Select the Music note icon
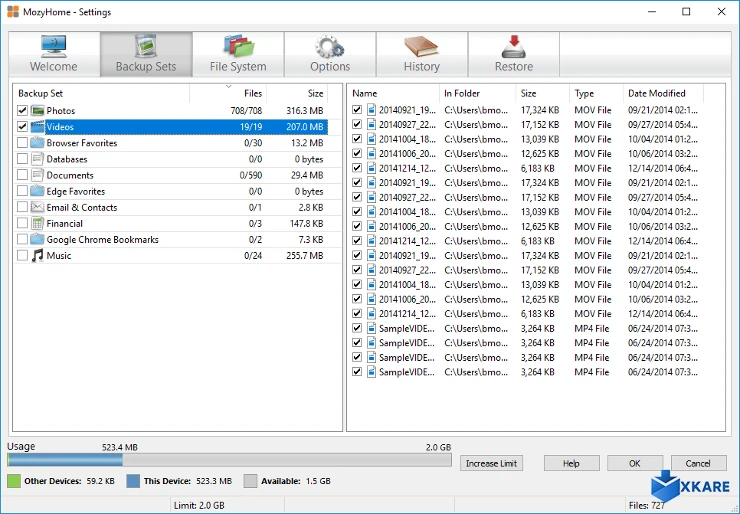This screenshot has height=514, width=740. click(x=38, y=256)
